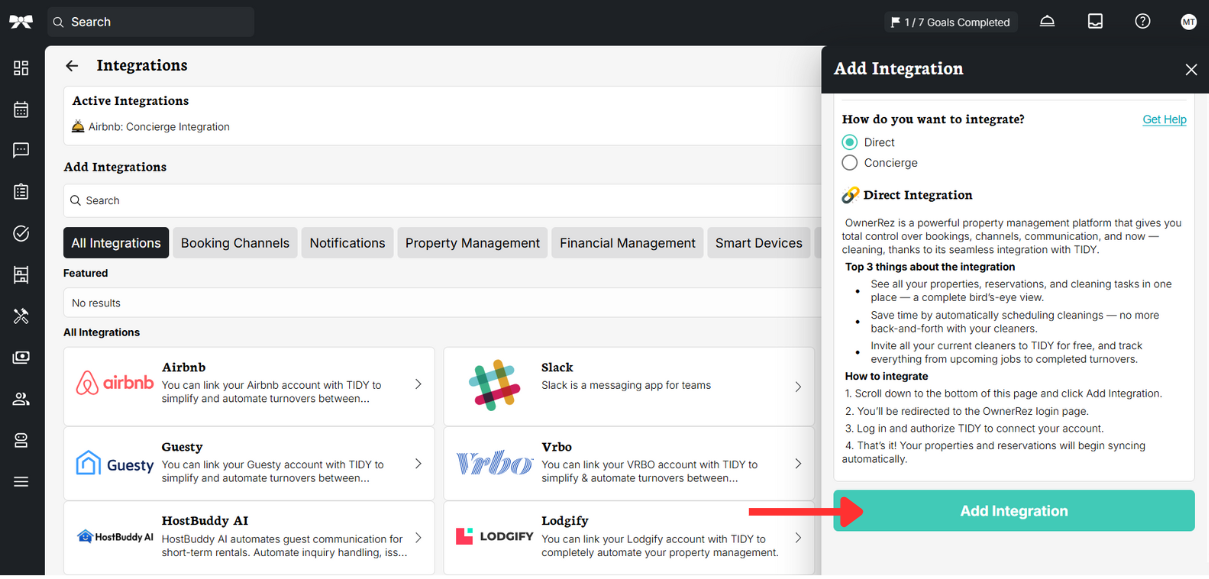Switch to the Financial Management tab
This screenshot has width=1209, height=579.
click(x=627, y=243)
